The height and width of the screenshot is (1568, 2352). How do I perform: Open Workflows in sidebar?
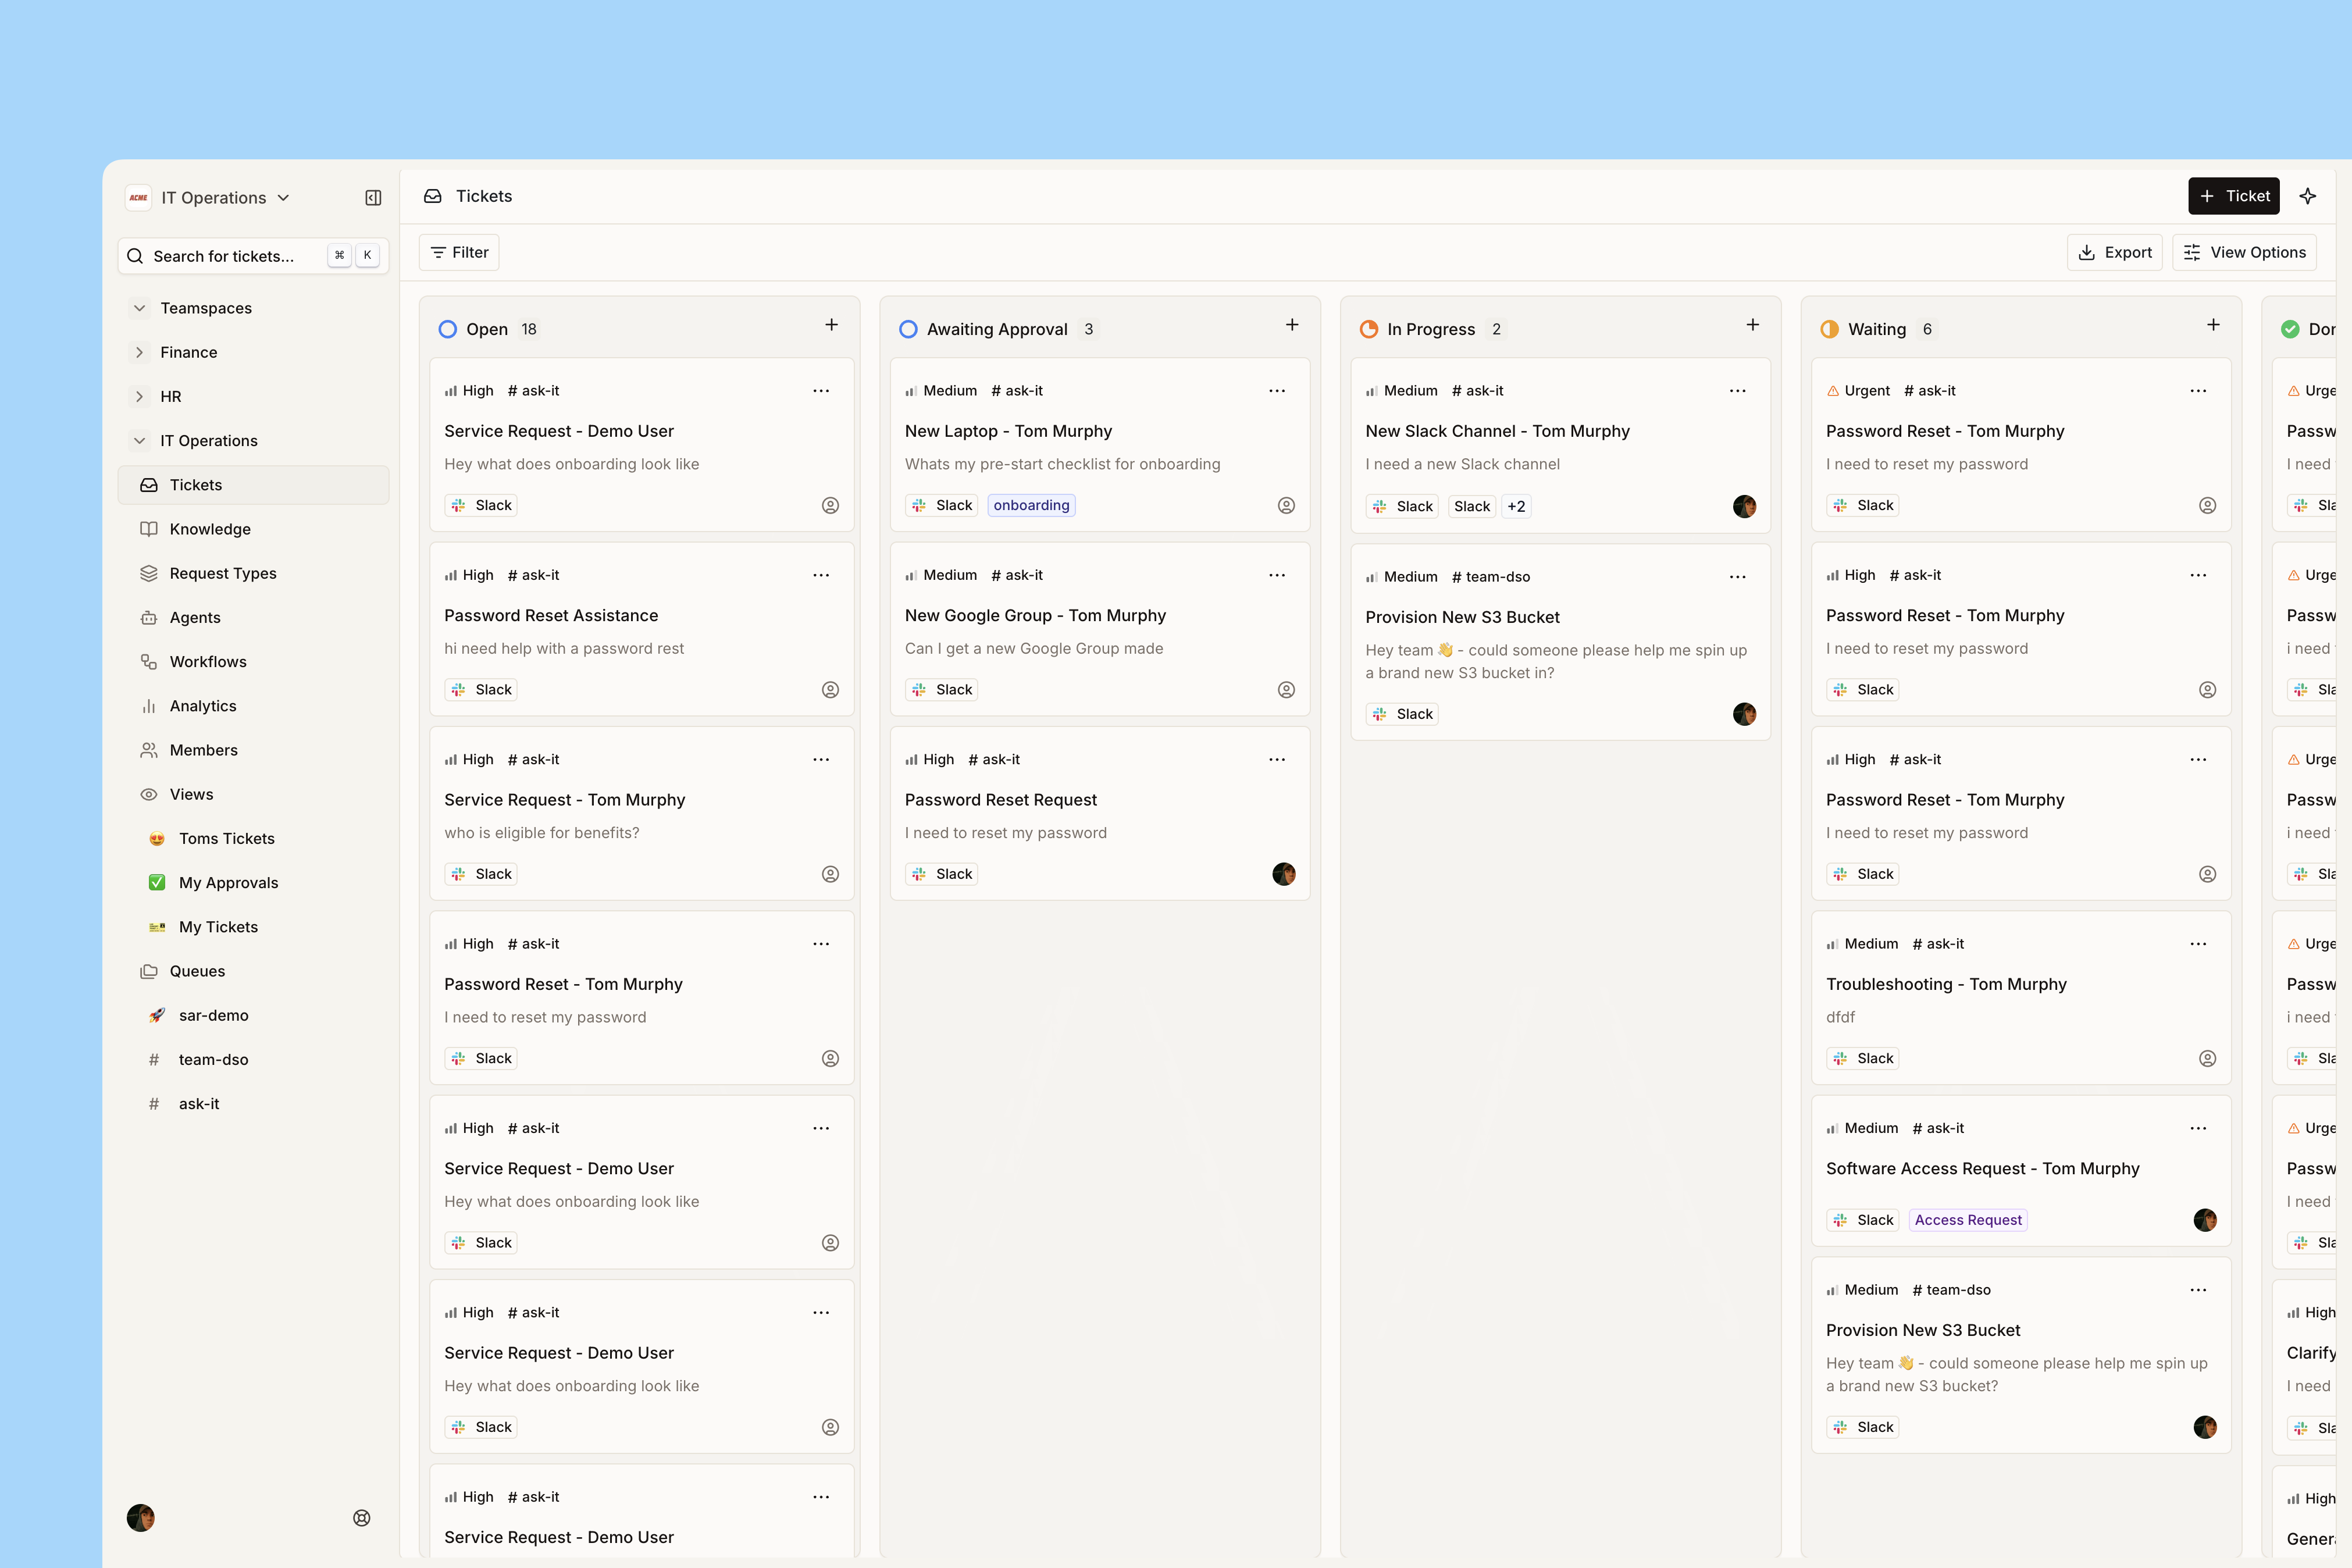click(x=208, y=662)
